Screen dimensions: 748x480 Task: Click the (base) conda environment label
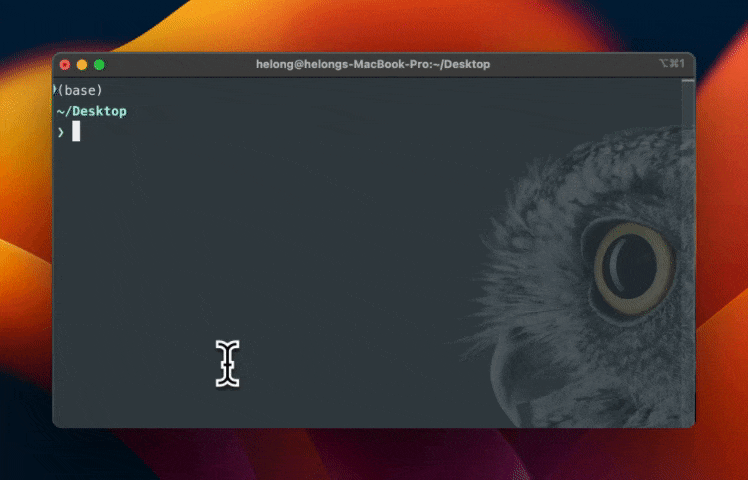(x=82, y=90)
